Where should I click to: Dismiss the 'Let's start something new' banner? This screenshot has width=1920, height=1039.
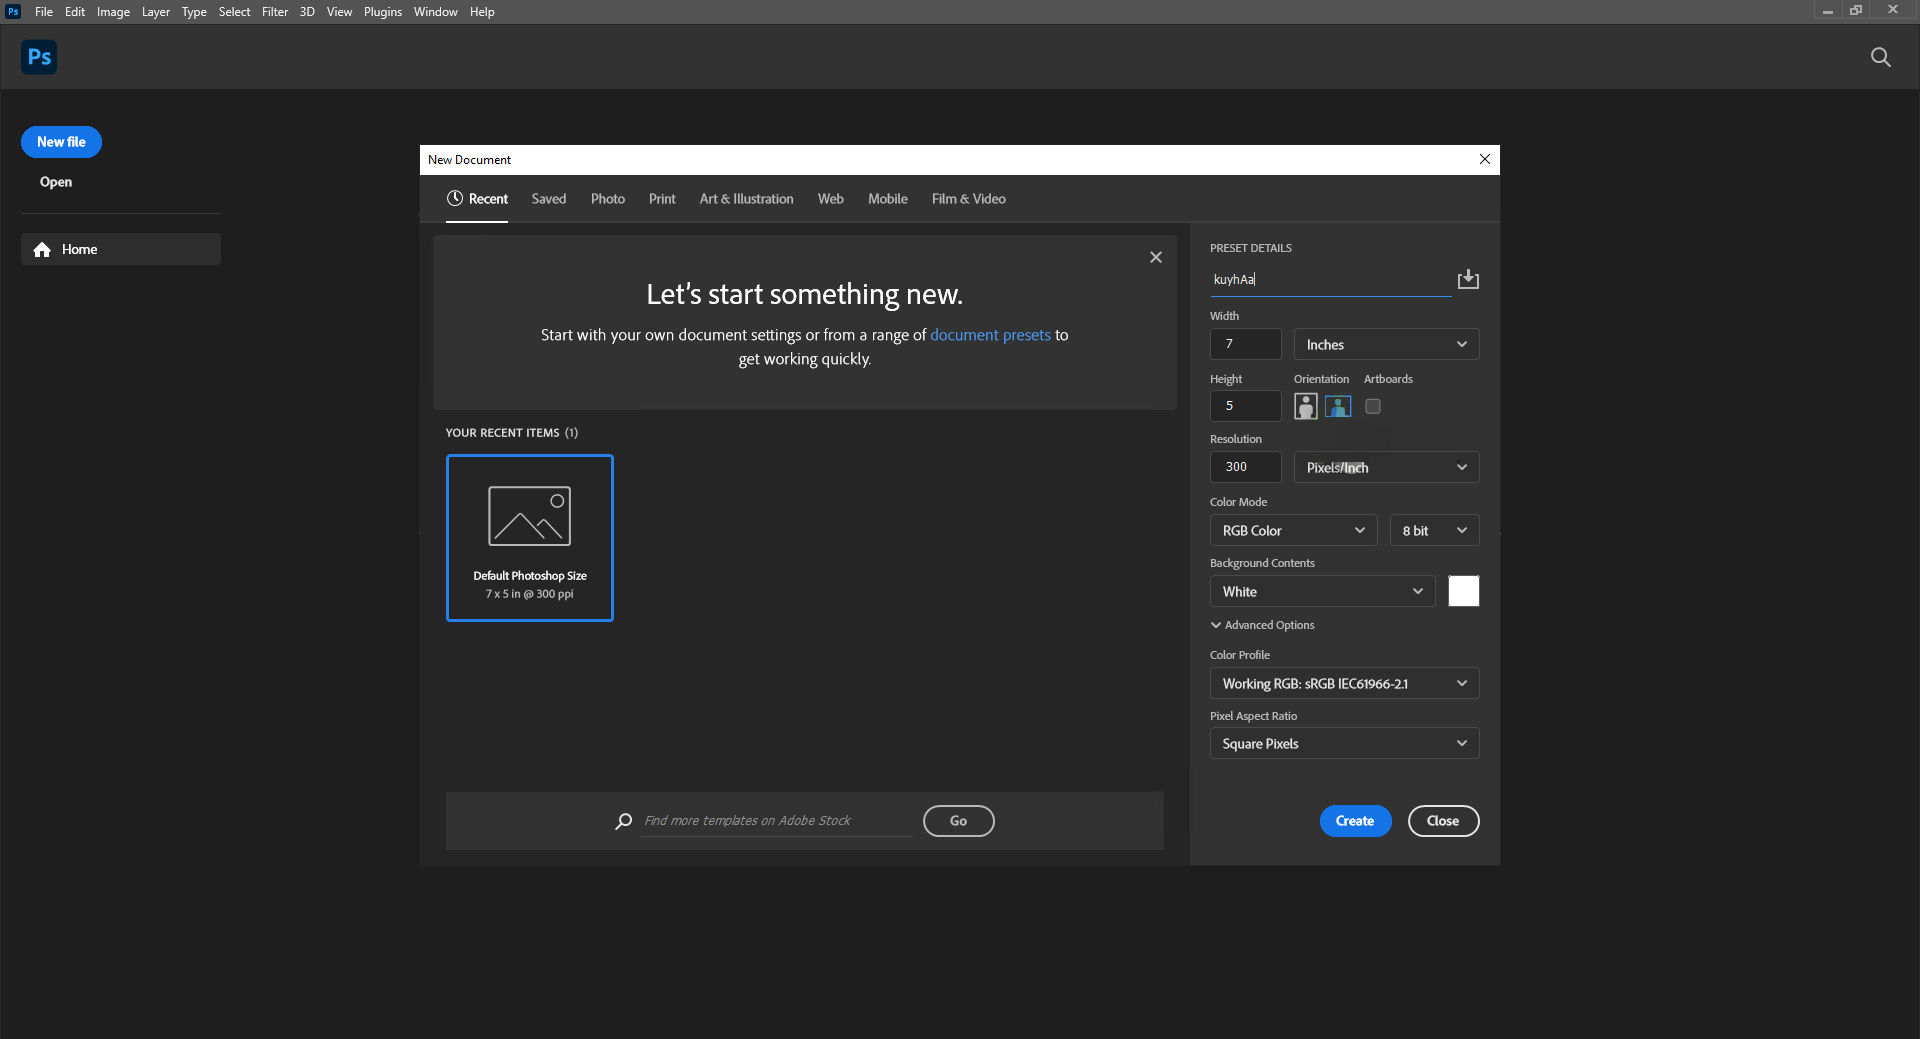pyautogui.click(x=1156, y=257)
